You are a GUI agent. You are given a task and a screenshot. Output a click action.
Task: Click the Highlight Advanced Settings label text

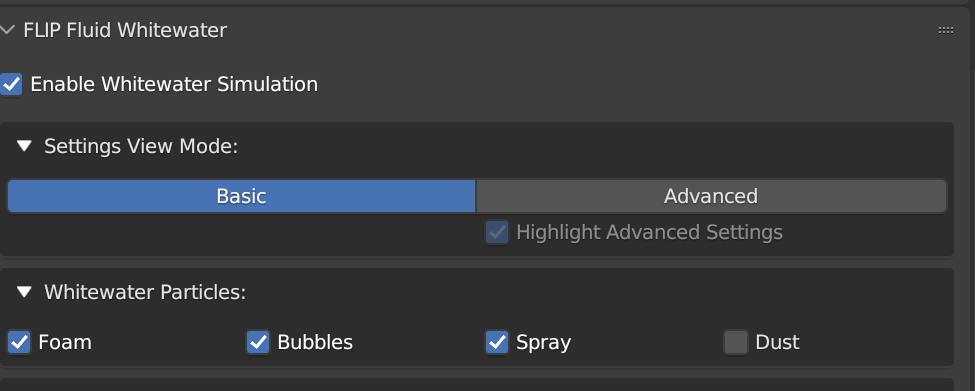point(649,232)
